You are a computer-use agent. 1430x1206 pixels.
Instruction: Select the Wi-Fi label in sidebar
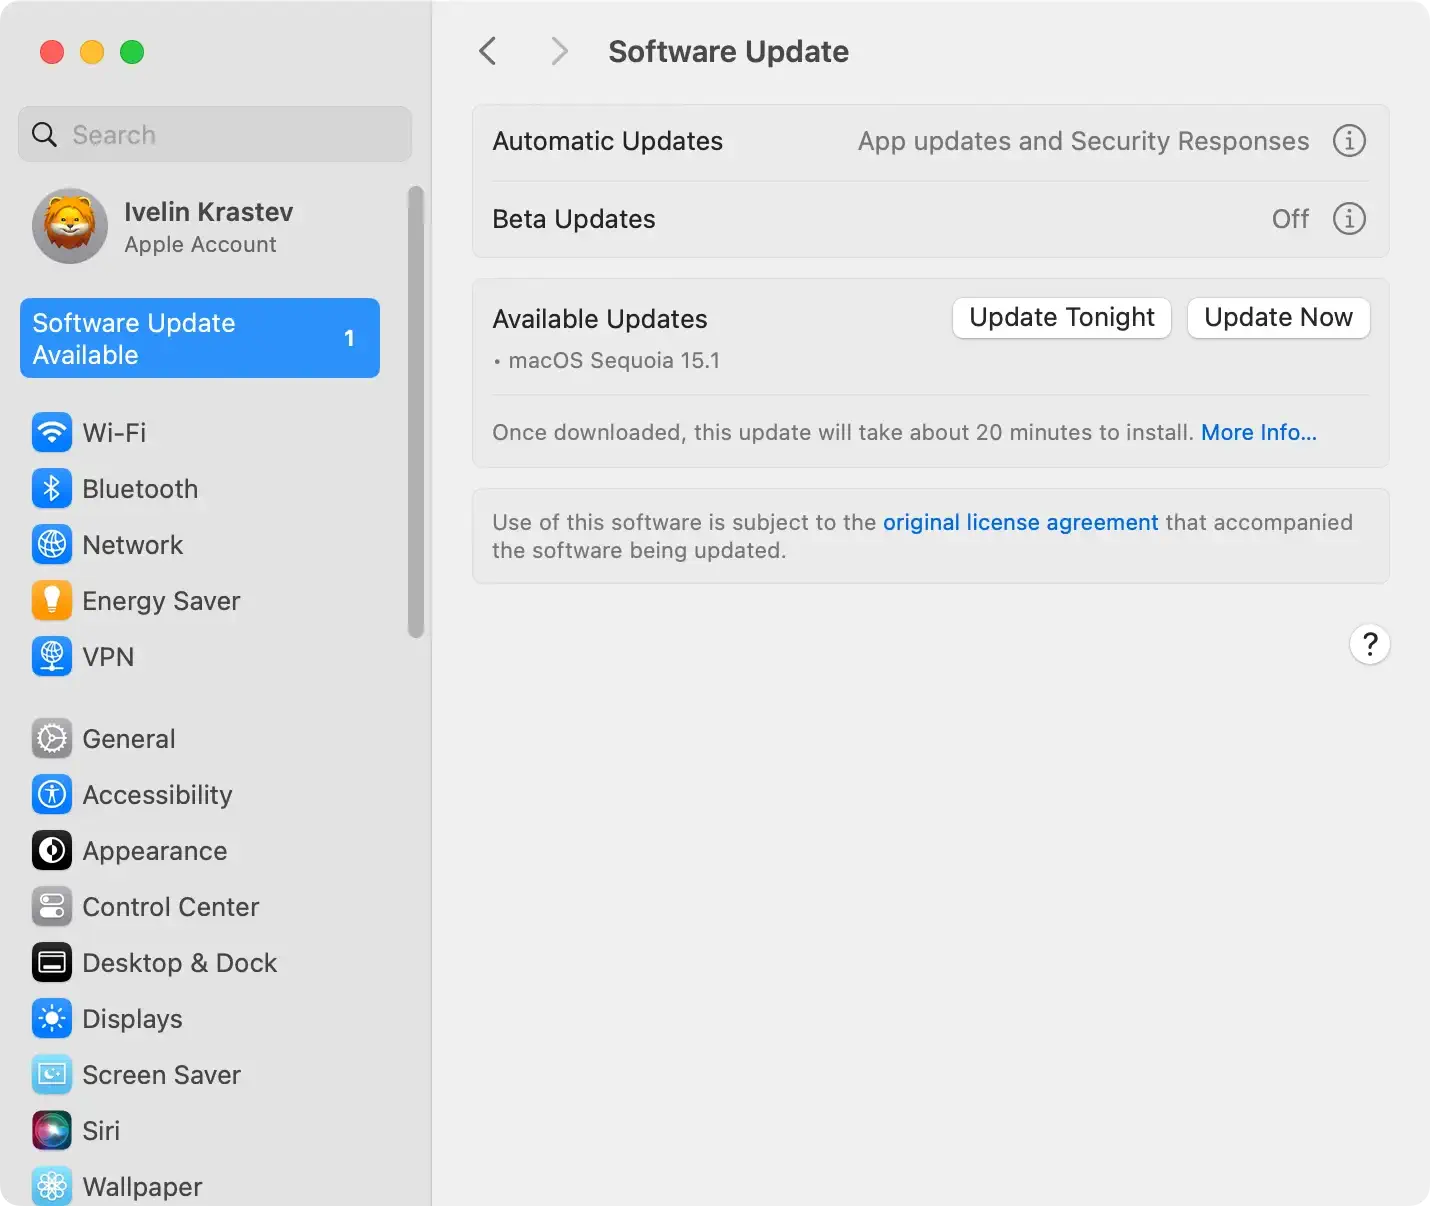click(114, 433)
